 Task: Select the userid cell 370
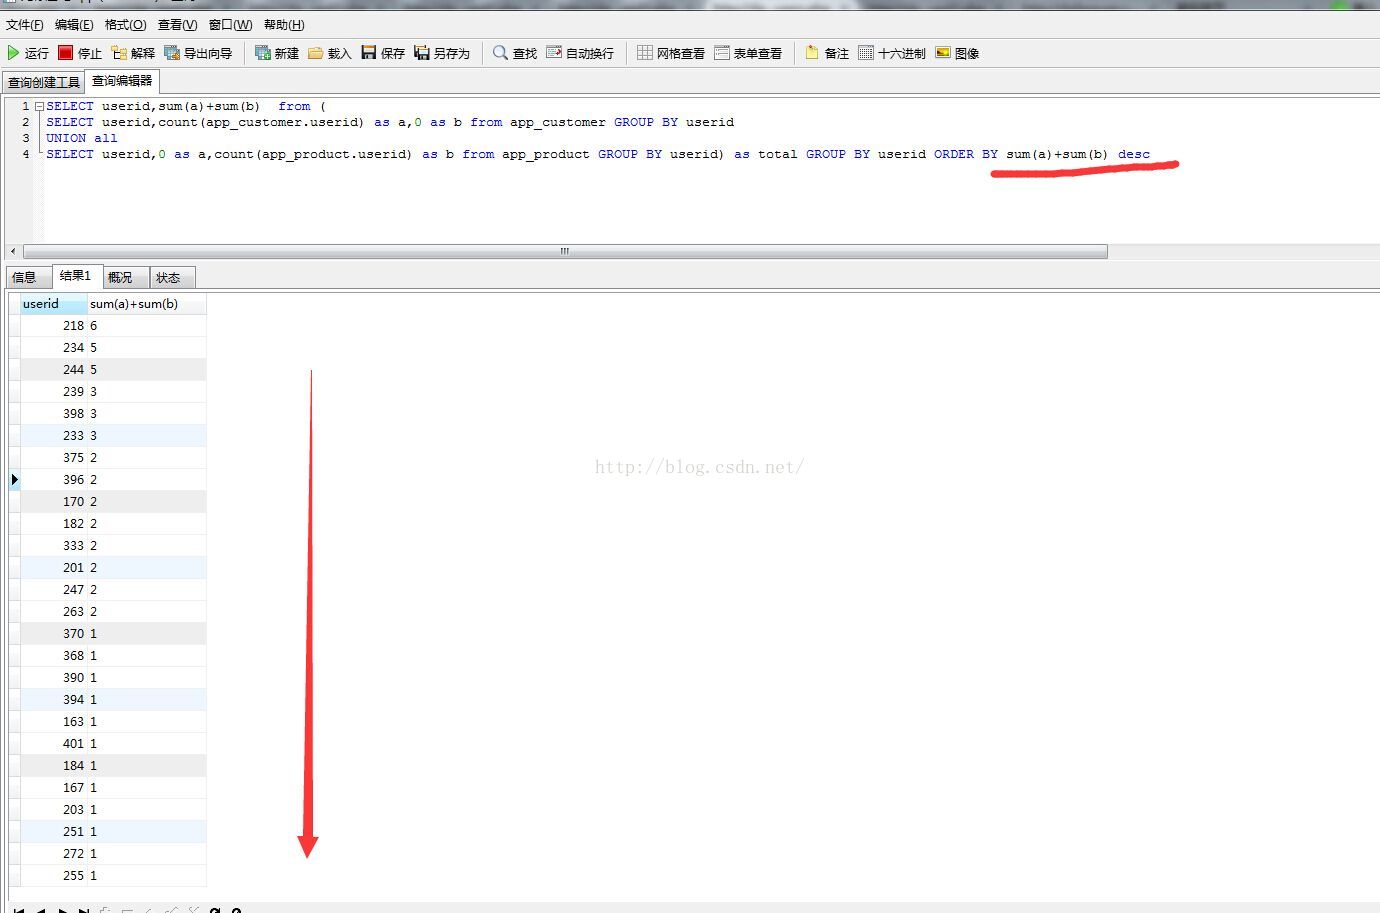click(53, 634)
